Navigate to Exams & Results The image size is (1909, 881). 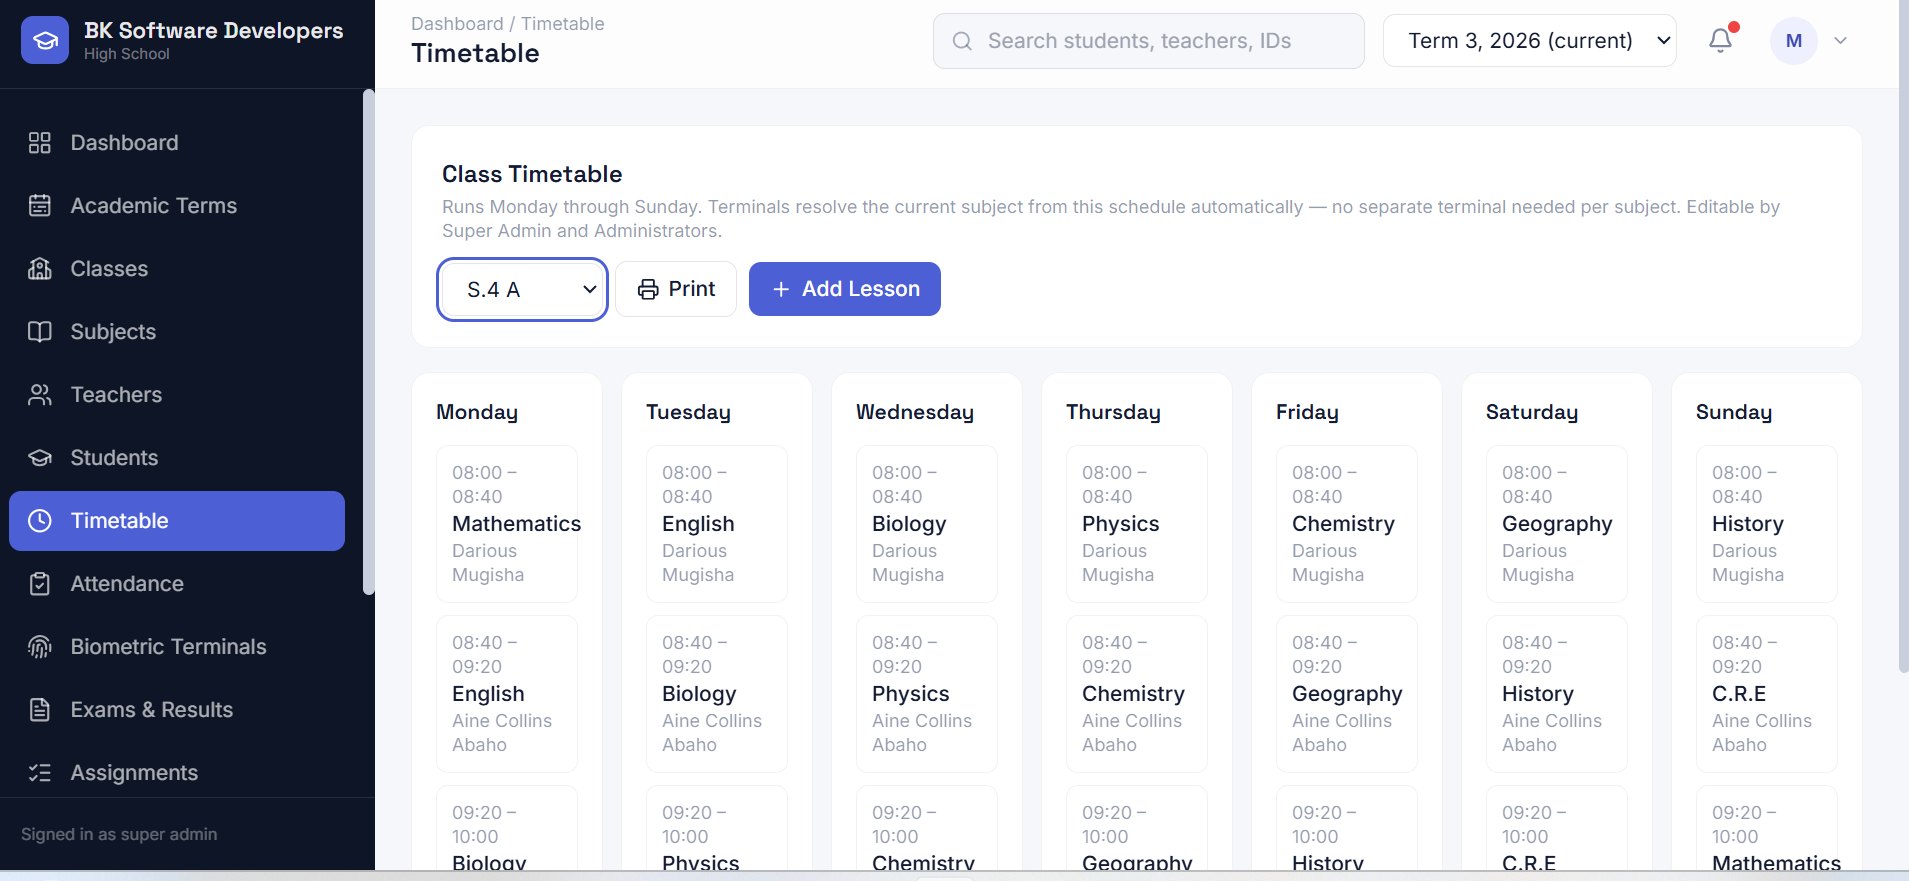[177, 710]
